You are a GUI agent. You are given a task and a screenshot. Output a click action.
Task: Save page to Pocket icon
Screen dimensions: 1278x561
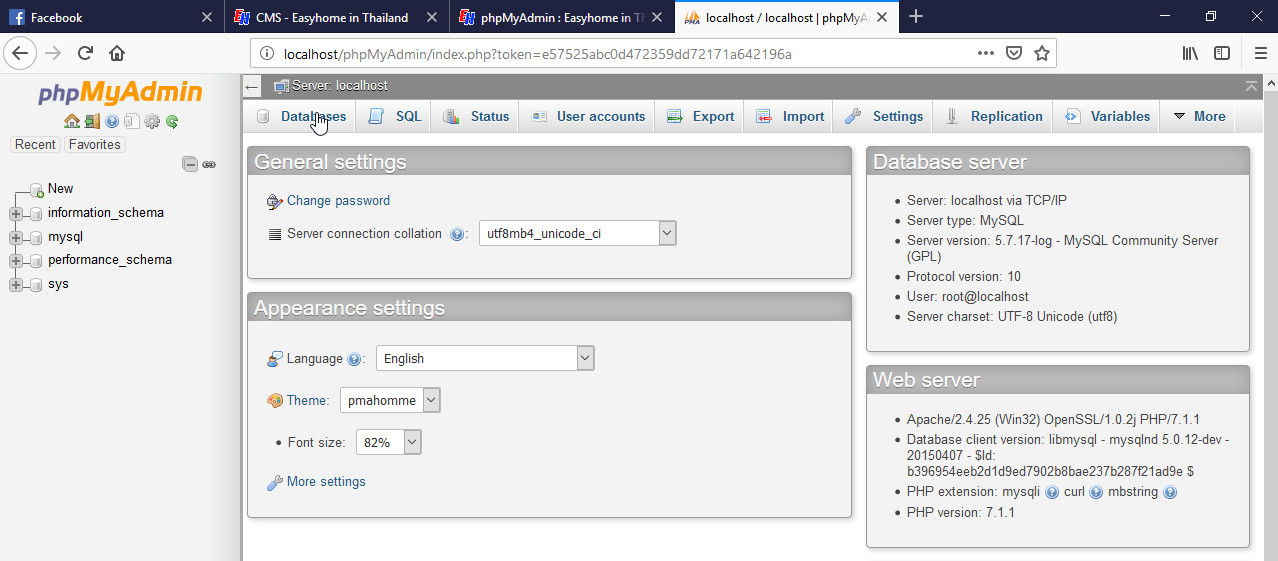click(1013, 53)
